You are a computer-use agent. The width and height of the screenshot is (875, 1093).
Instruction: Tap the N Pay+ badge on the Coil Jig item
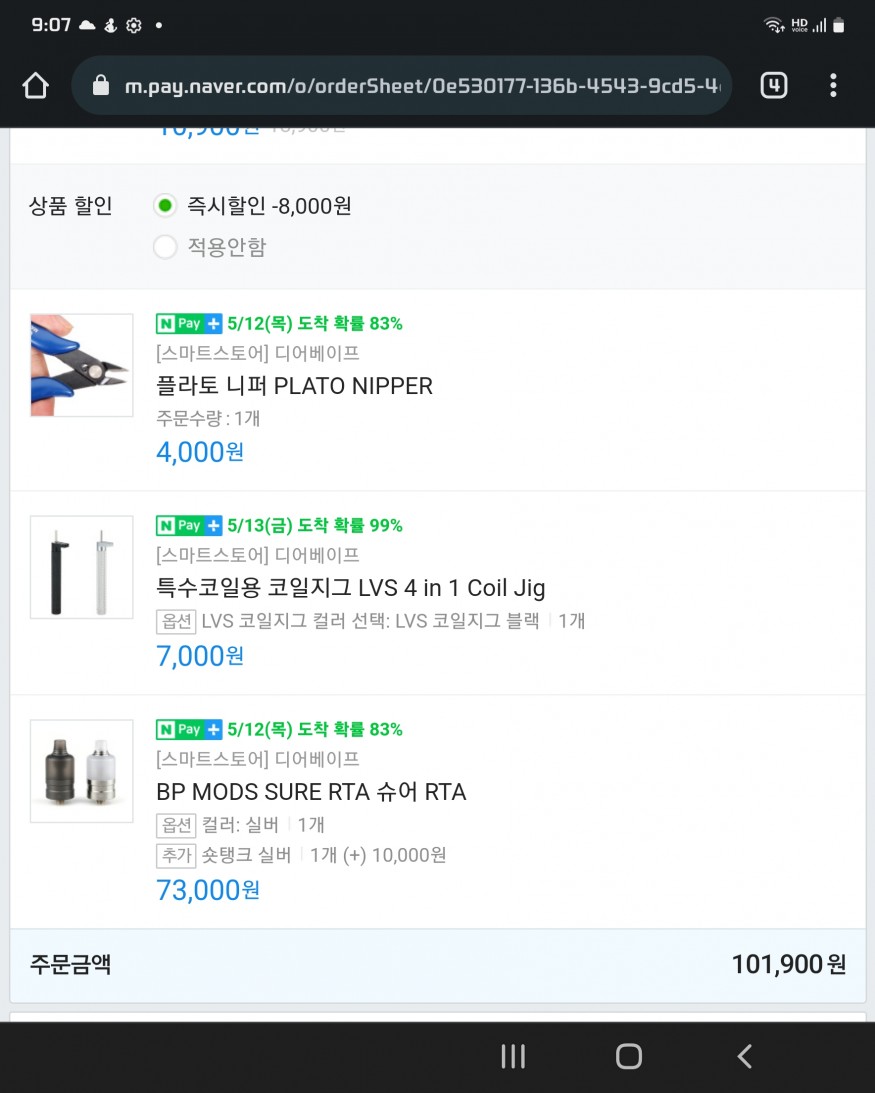click(189, 525)
